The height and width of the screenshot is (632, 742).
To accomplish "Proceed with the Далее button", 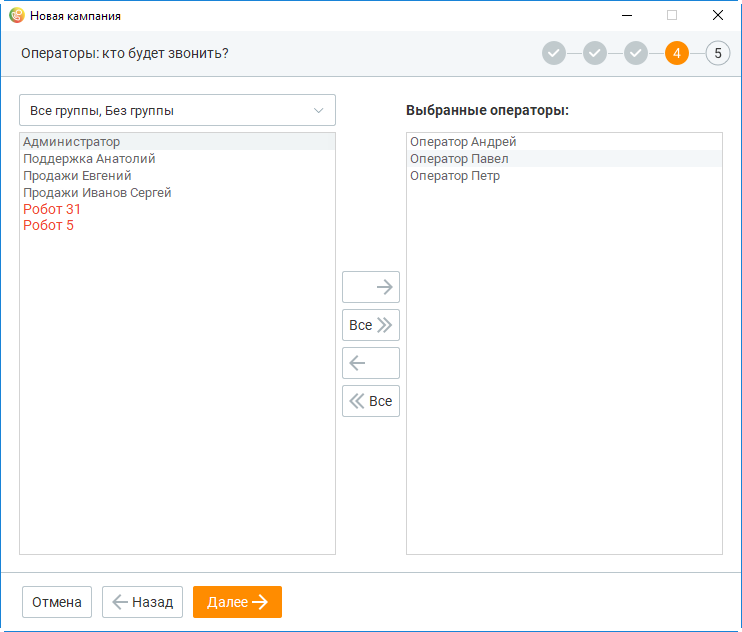I will coord(238,602).
